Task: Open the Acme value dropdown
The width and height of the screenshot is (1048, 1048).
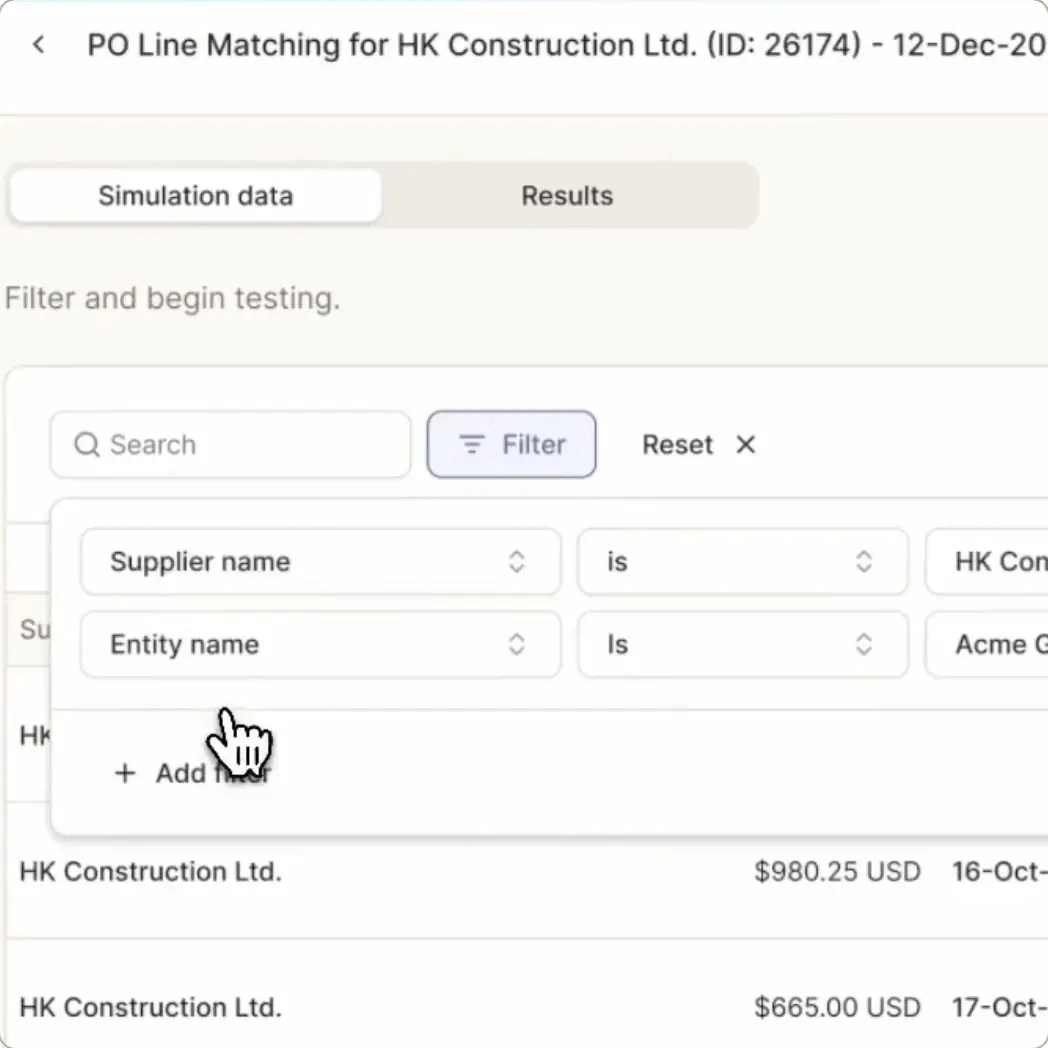Action: [x=987, y=644]
